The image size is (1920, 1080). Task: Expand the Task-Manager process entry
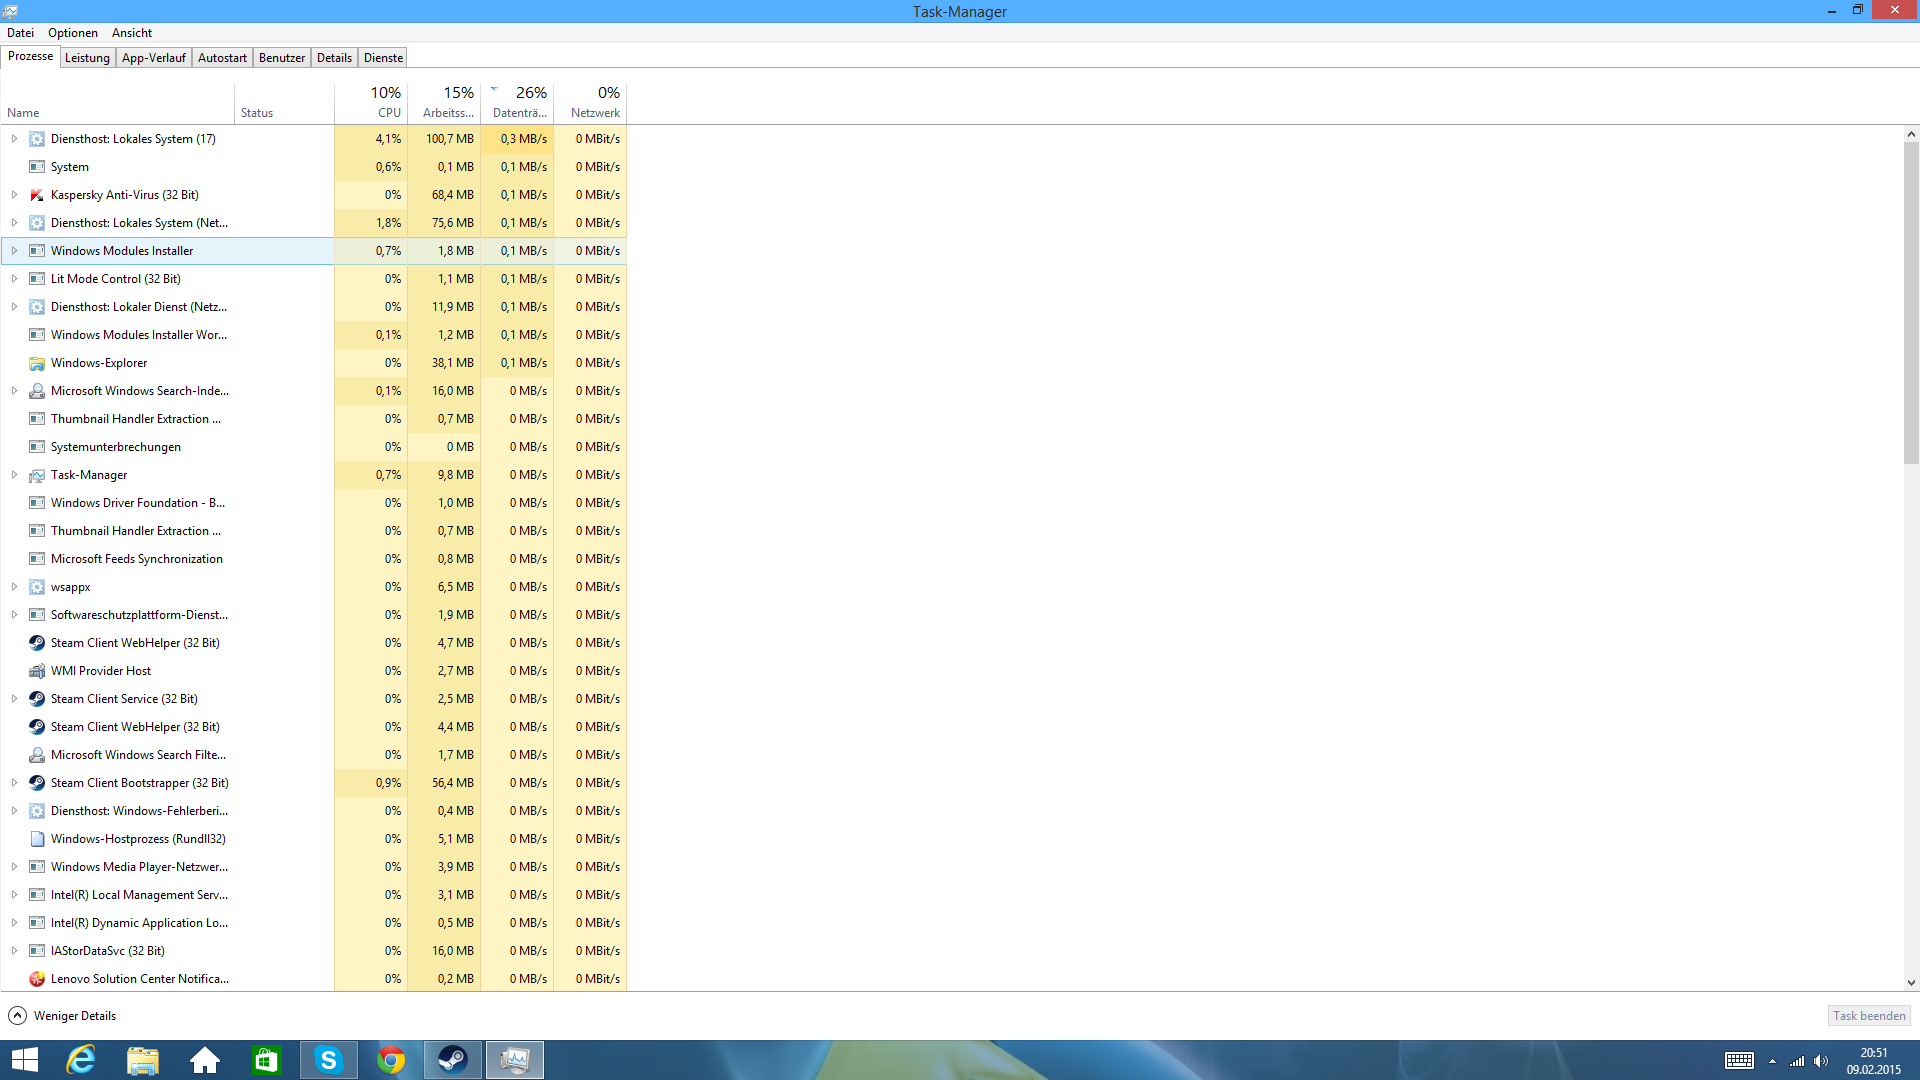tap(14, 475)
